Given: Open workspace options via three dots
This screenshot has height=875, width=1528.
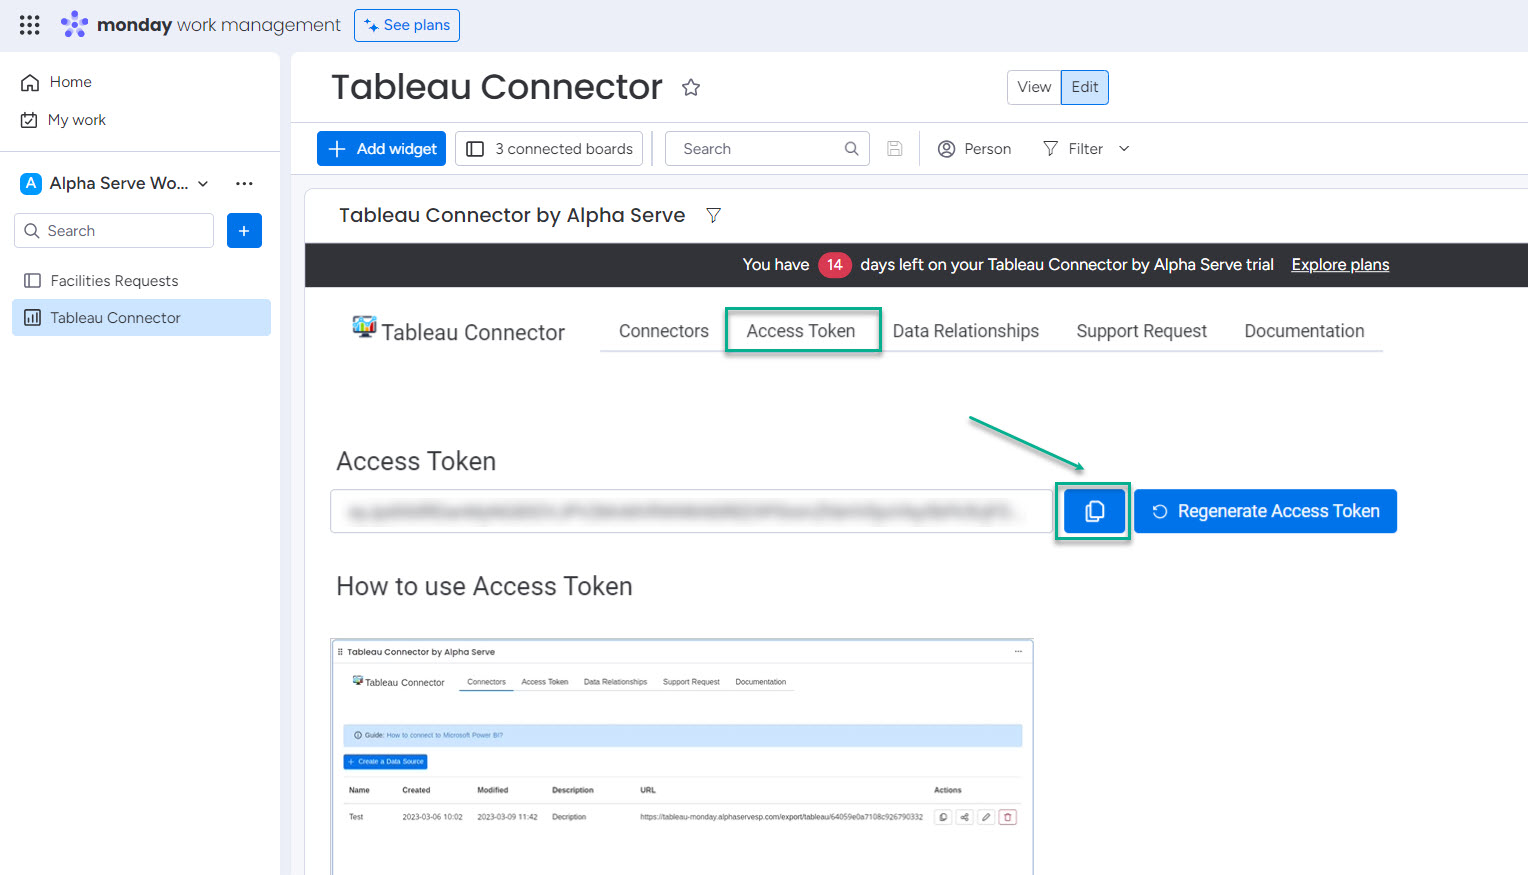Looking at the screenshot, I should pyautogui.click(x=244, y=183).
